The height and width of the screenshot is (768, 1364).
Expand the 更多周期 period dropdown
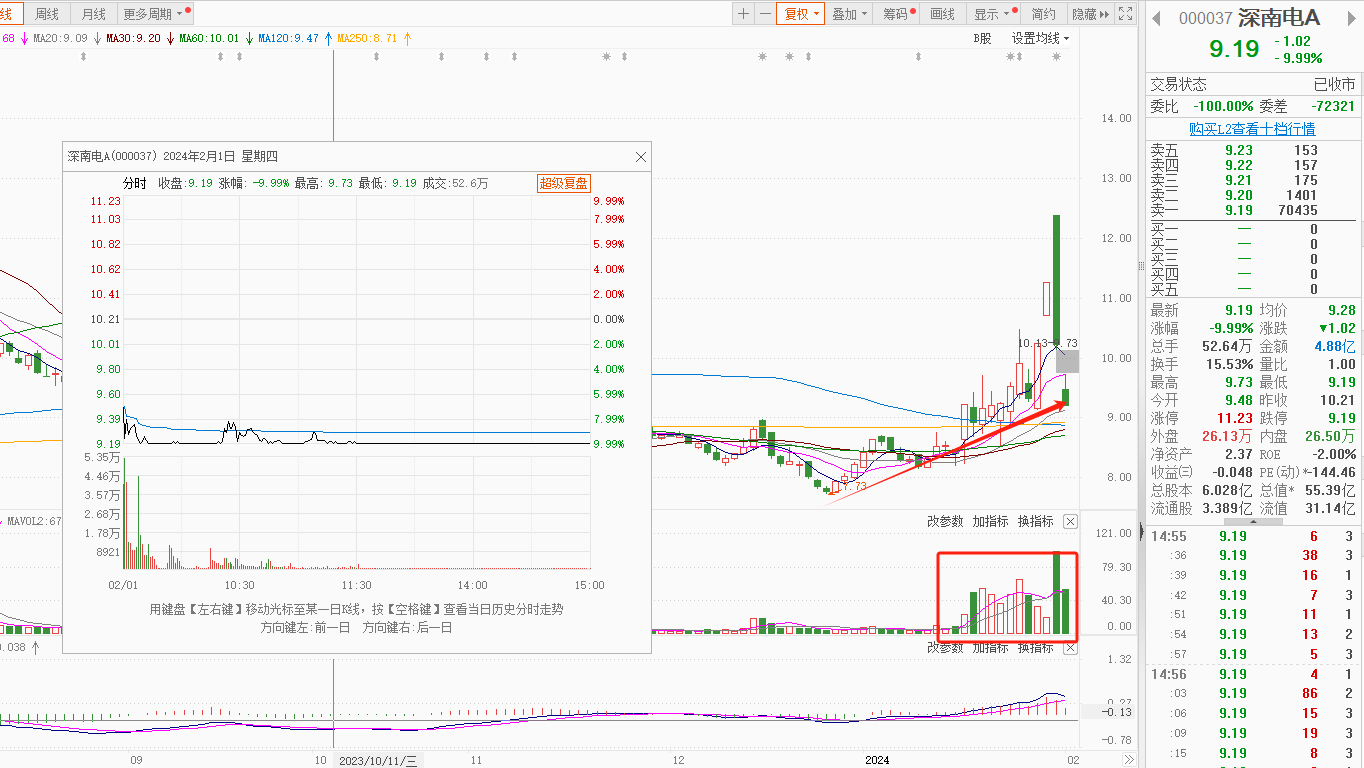(153, 14)
